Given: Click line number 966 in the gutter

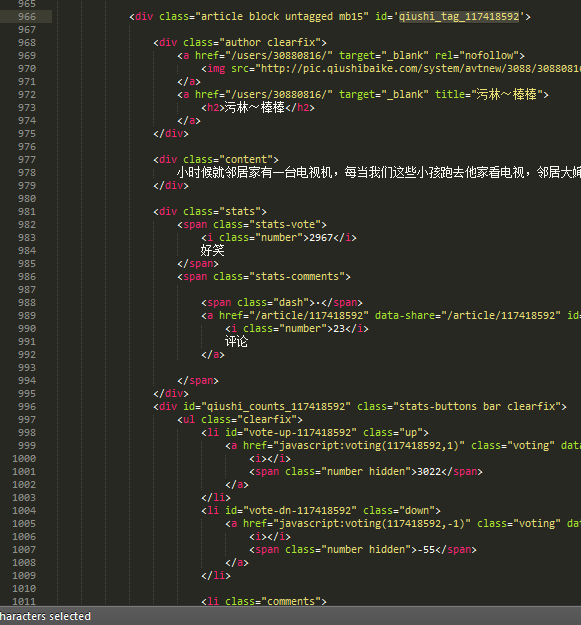Looking at the screenshot, I should (27, 17).
